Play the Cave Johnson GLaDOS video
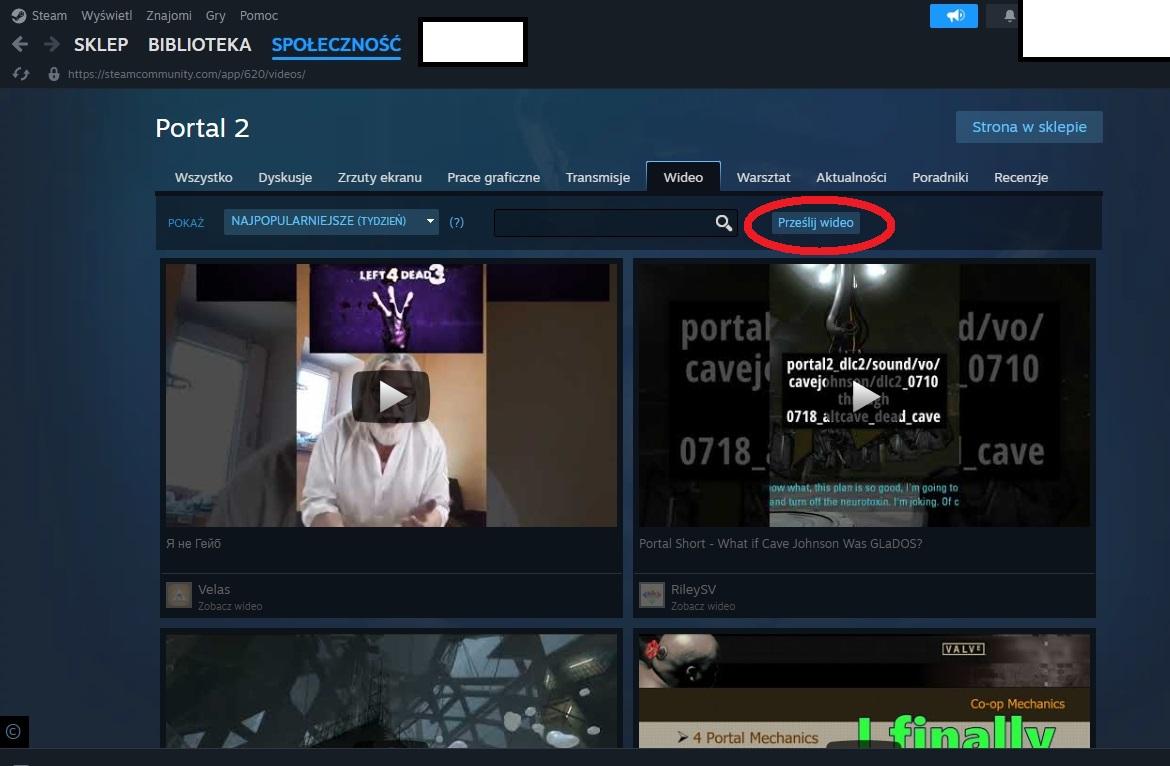 pos(865,396)
